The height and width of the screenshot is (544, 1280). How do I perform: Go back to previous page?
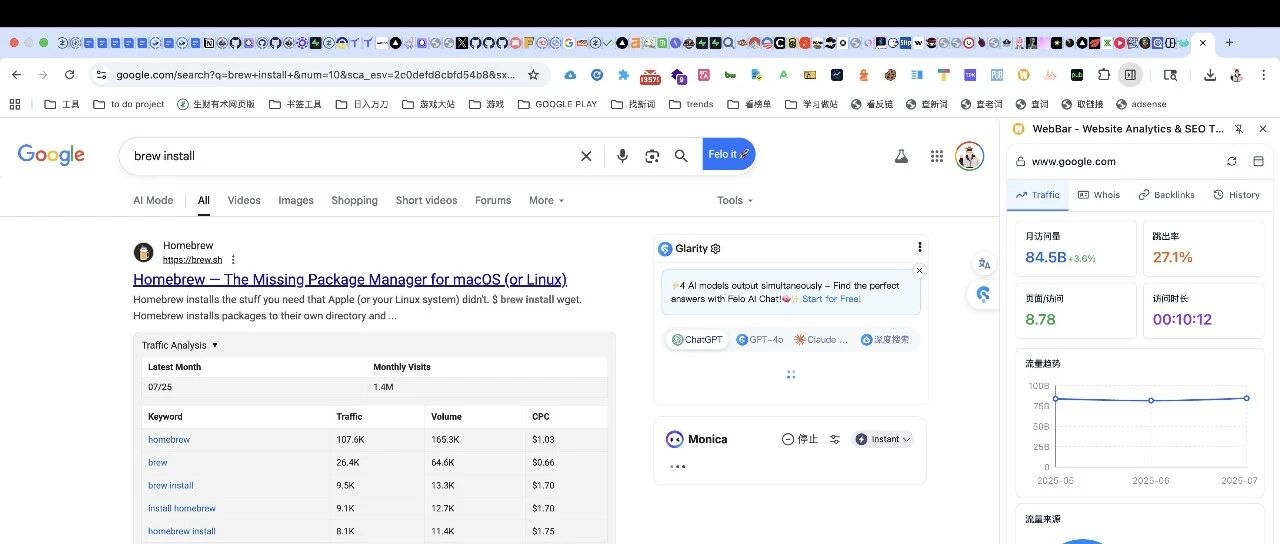point(17,75)
